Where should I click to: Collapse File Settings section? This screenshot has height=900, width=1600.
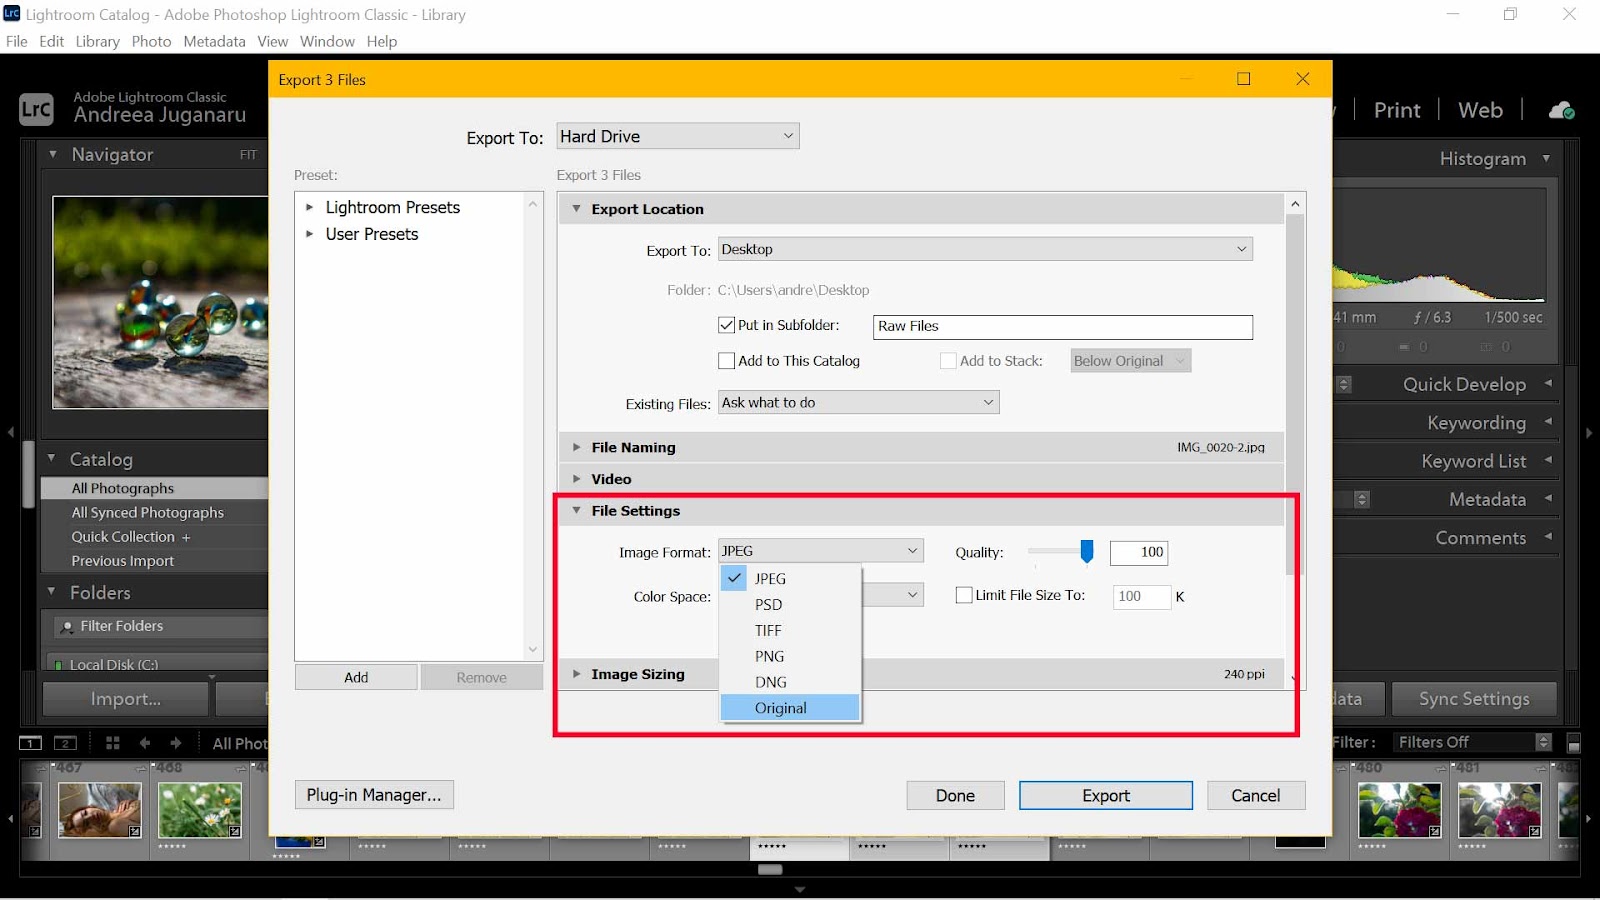[576, 510]
